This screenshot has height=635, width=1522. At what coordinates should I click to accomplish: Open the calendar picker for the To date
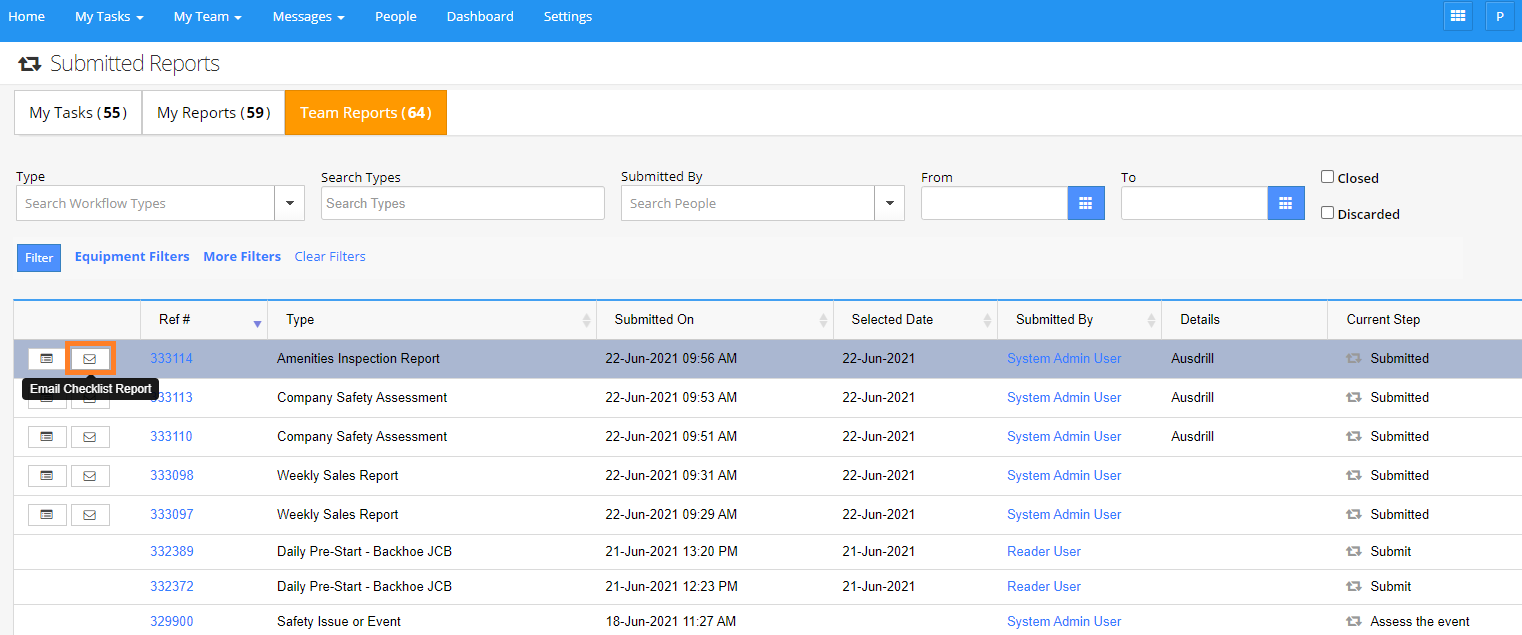click(x=1286, y=203)
